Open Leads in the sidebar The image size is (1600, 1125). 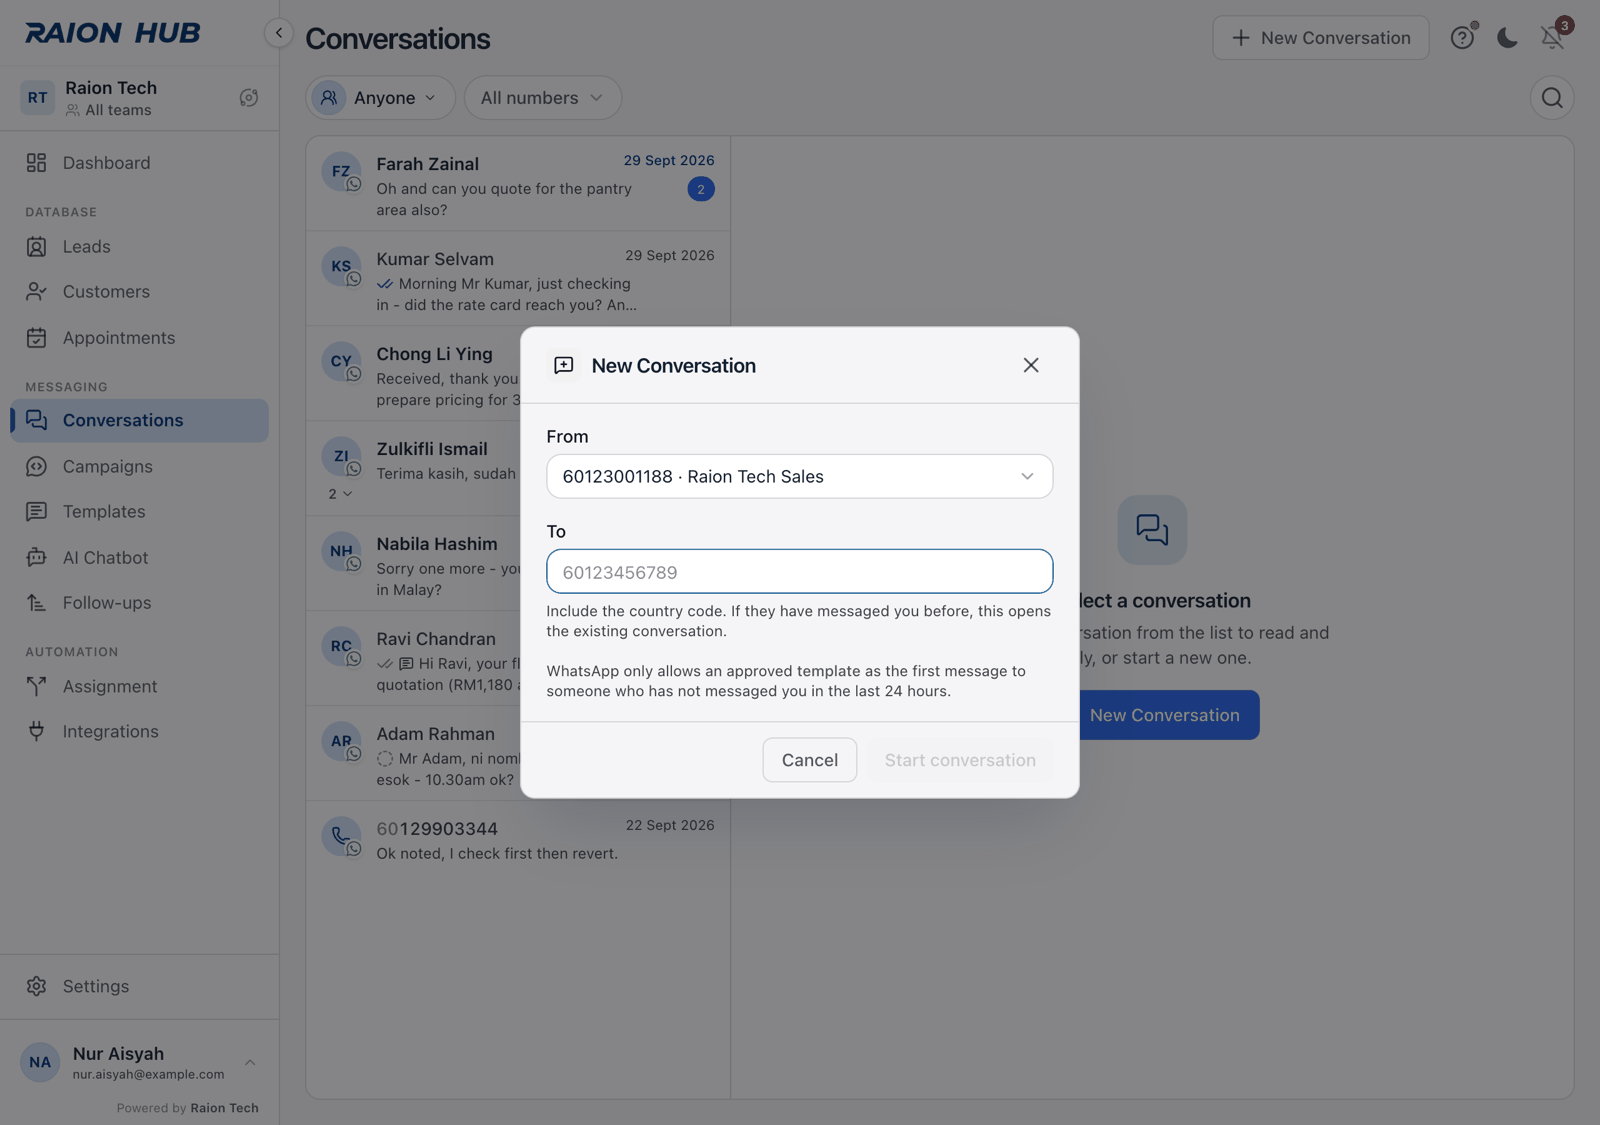(x=140, y=247)
